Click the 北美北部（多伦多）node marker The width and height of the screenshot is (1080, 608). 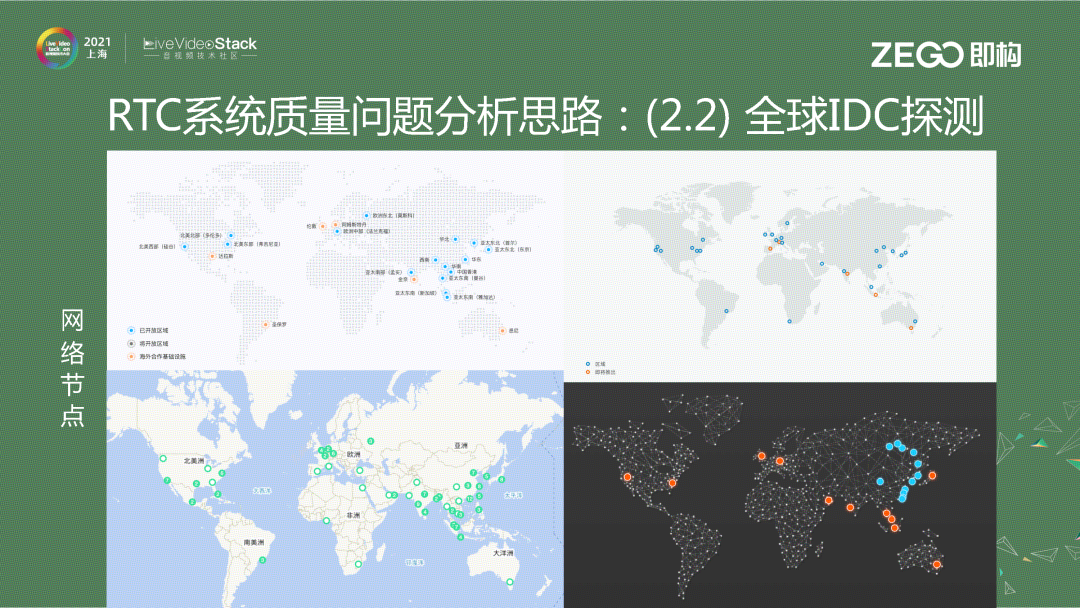point(229,234)
